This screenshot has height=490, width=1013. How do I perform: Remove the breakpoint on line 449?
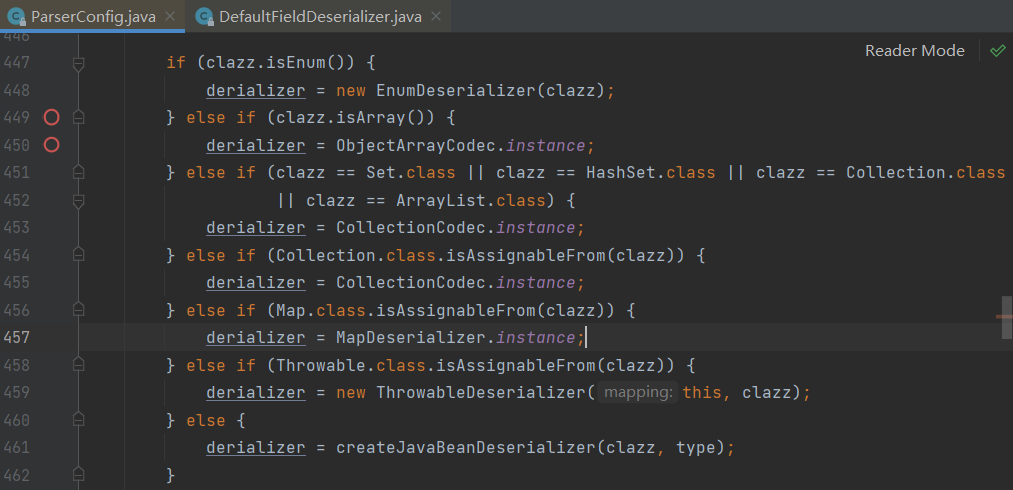(x=52, y=117)
